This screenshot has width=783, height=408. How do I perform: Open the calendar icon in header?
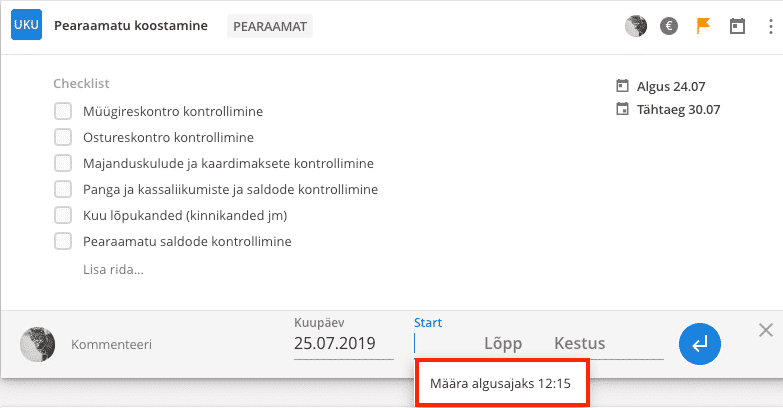point(737,26)
